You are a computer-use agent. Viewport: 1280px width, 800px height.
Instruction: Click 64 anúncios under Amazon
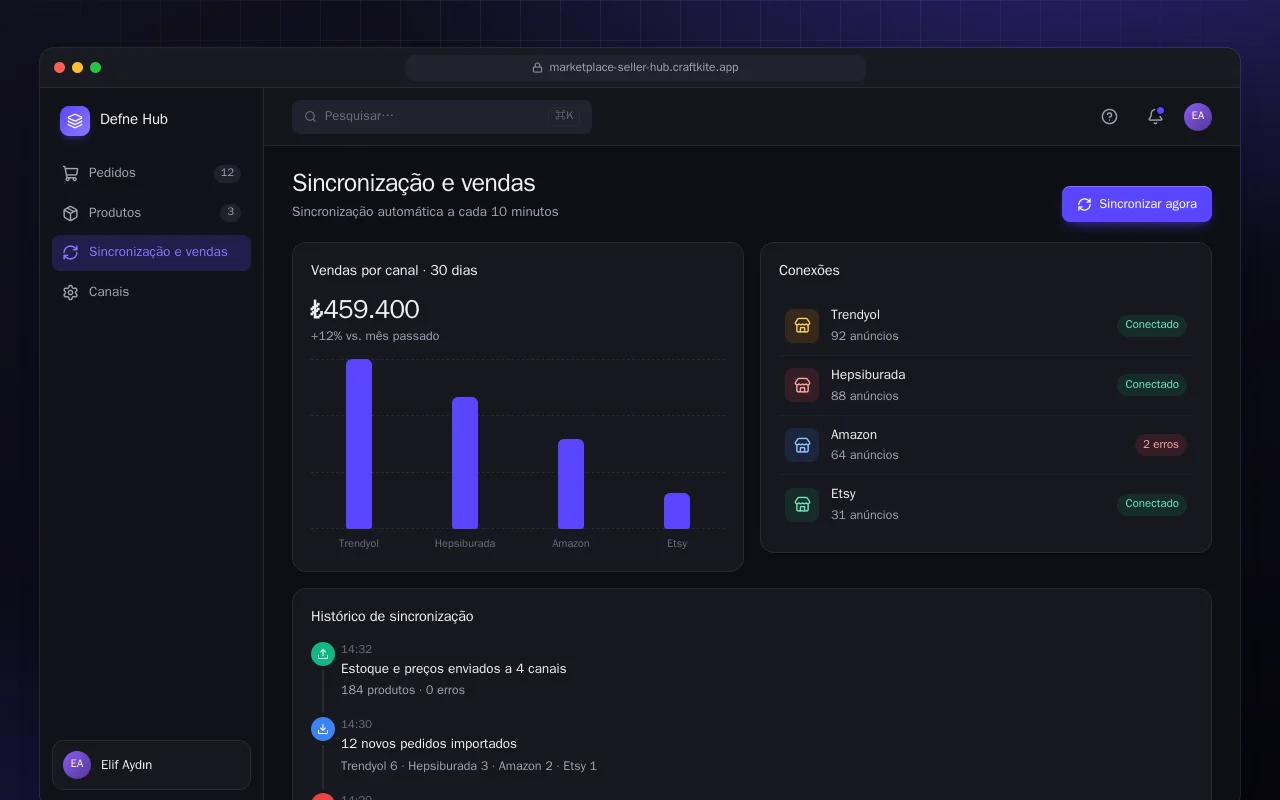point(865,455)
